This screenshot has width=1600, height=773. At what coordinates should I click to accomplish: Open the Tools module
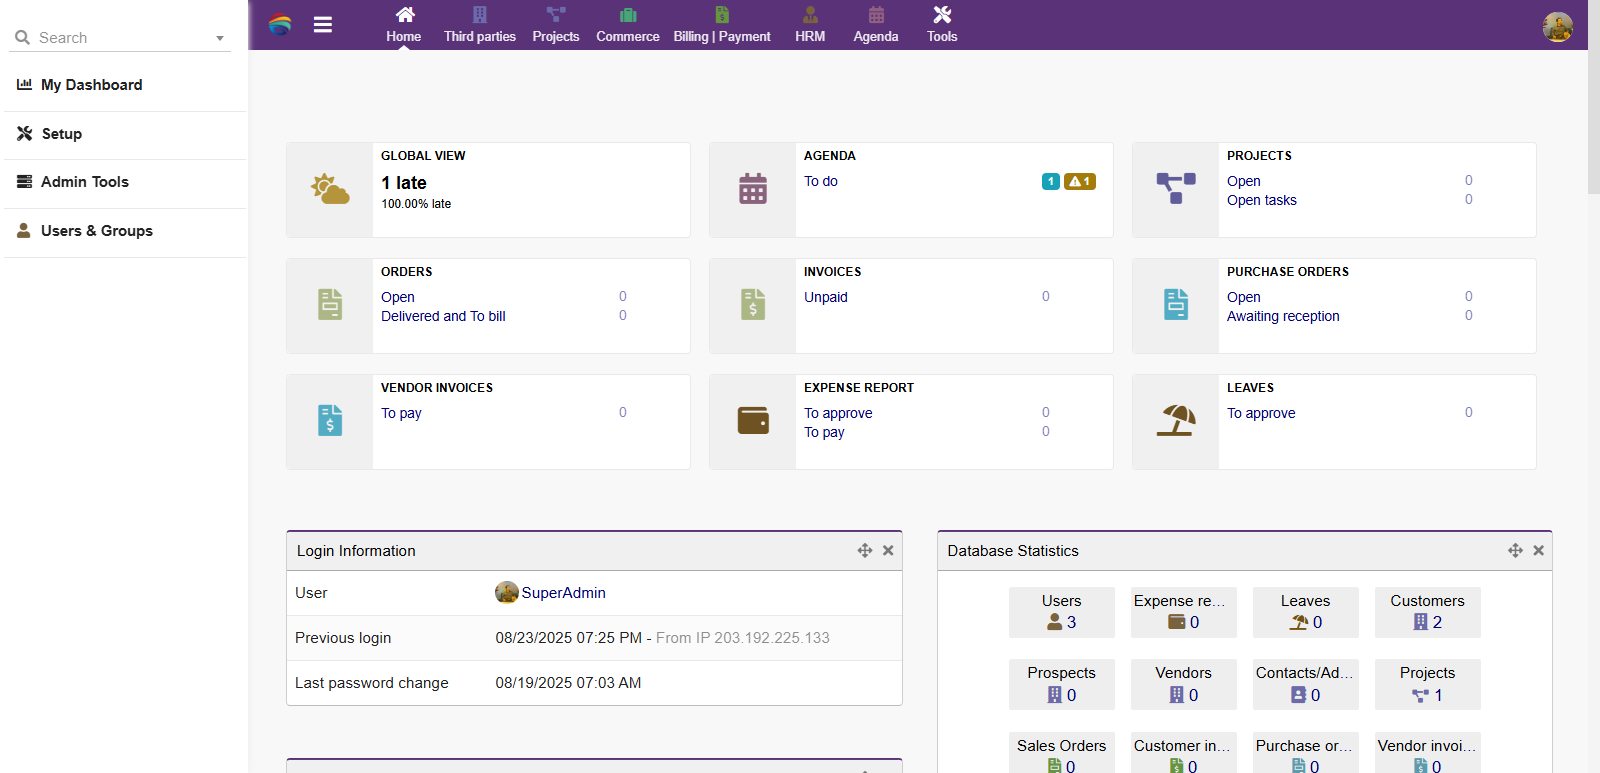(x=941, y=25)
